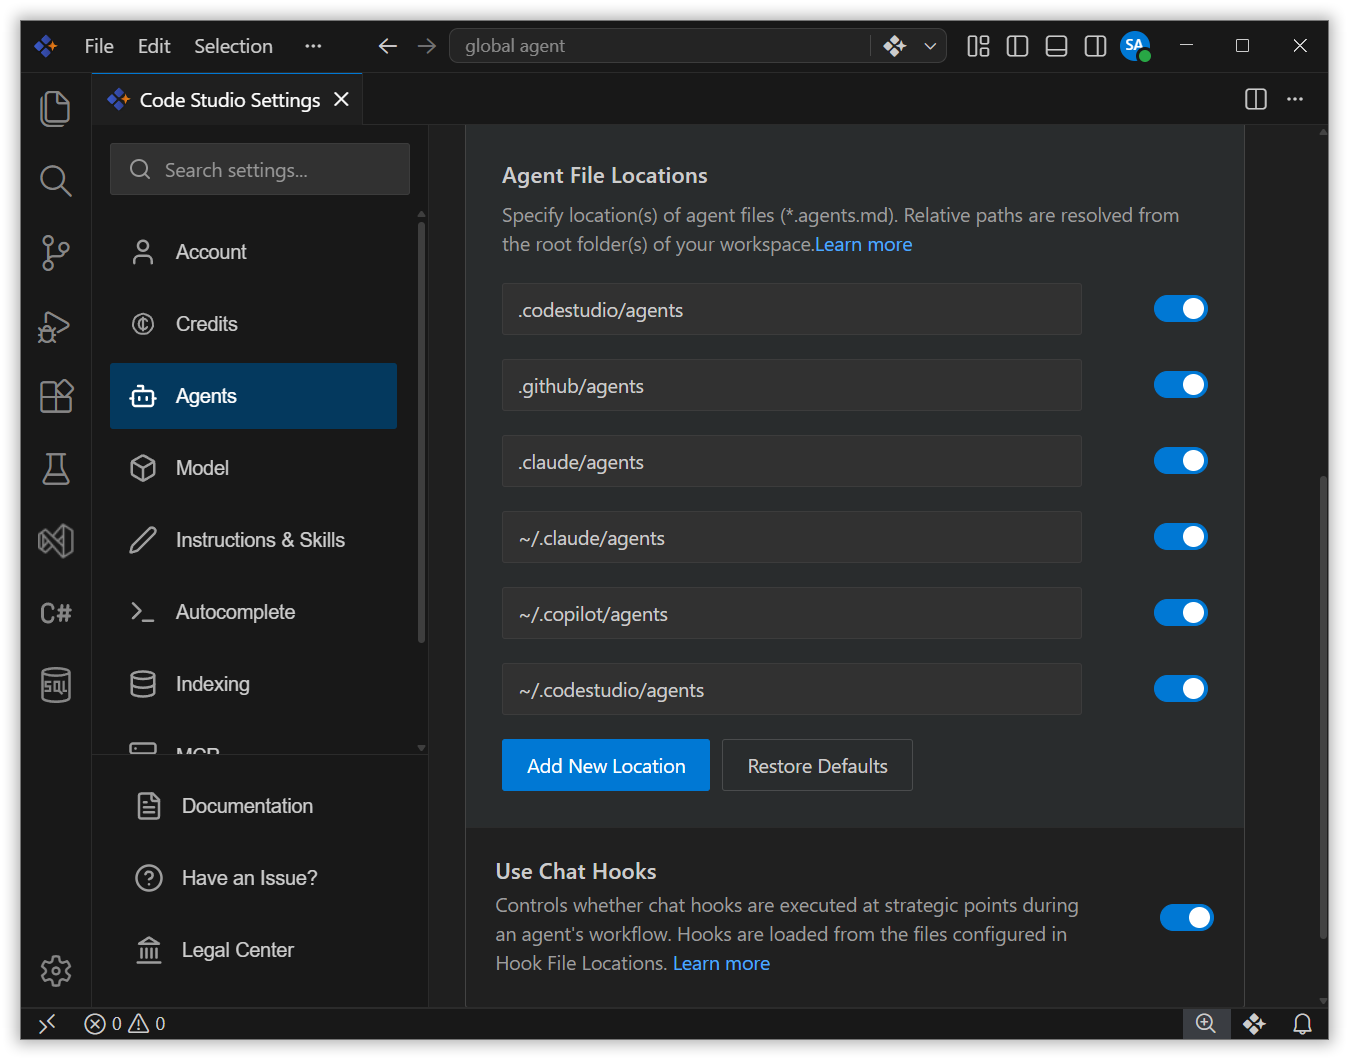Go back with the left arrow
The width and height of the screenshot is (1349, 1060).
388,46
